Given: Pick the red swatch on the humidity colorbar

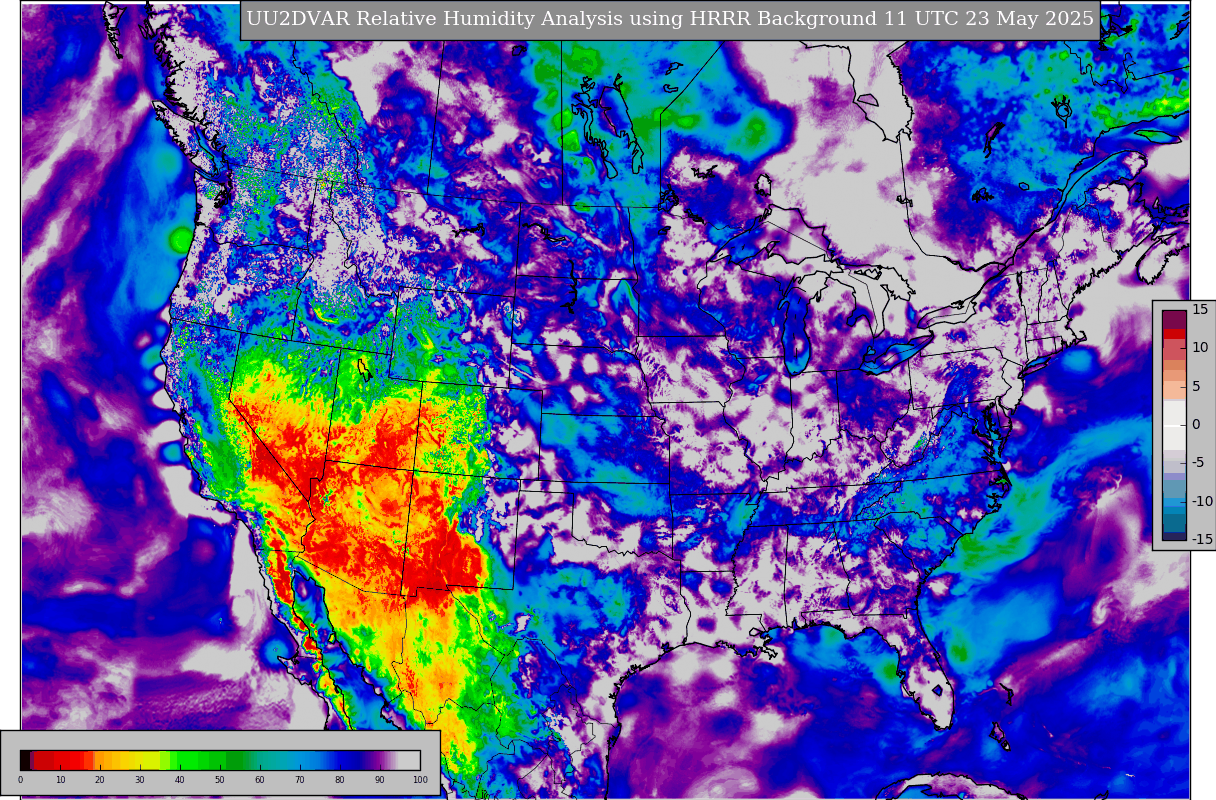Looking at the screenshot, I should click(x=60, y=760).
